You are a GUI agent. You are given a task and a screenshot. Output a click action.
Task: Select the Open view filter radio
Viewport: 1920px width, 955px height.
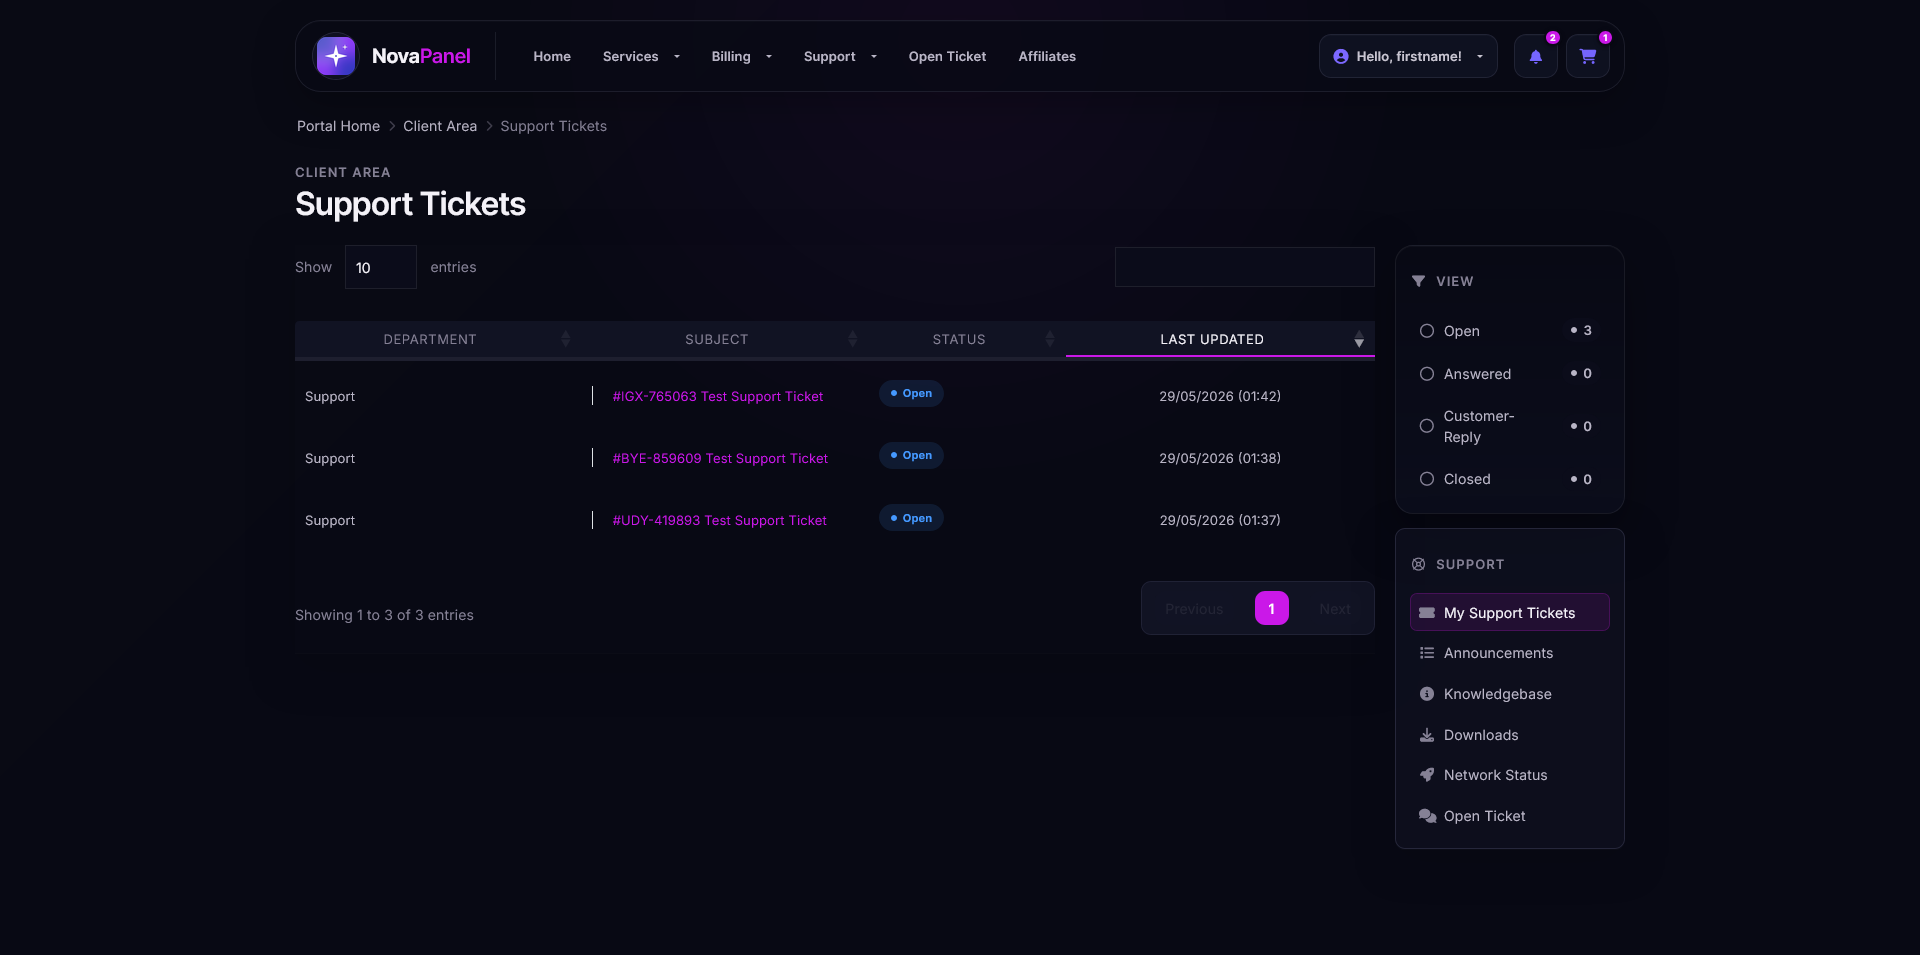click(x=1427, y=331)
